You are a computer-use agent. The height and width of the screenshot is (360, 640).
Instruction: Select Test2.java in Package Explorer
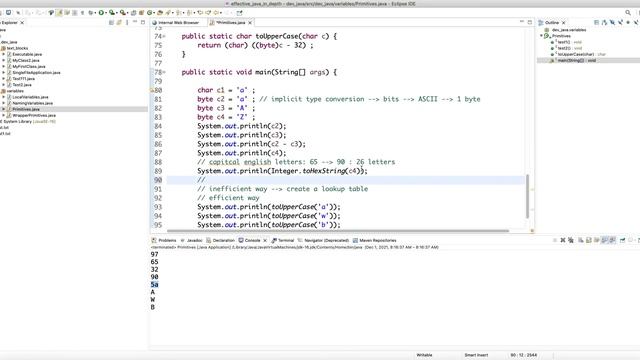[x=22, y=85]
